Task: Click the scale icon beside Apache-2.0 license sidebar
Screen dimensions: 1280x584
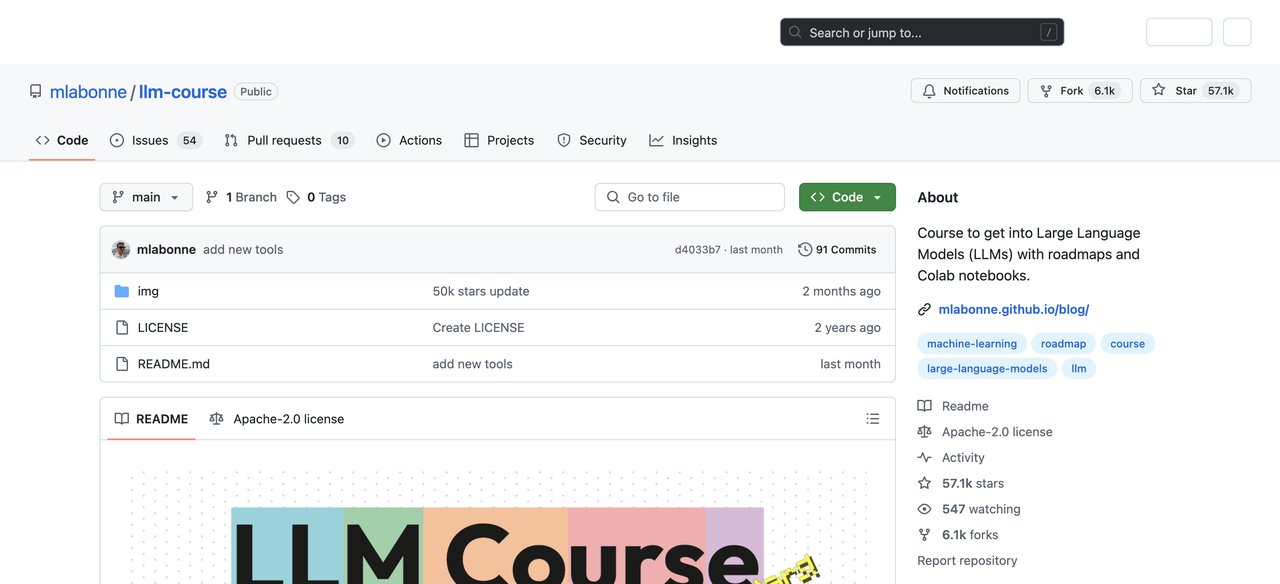Action: (x=924, y=431)
